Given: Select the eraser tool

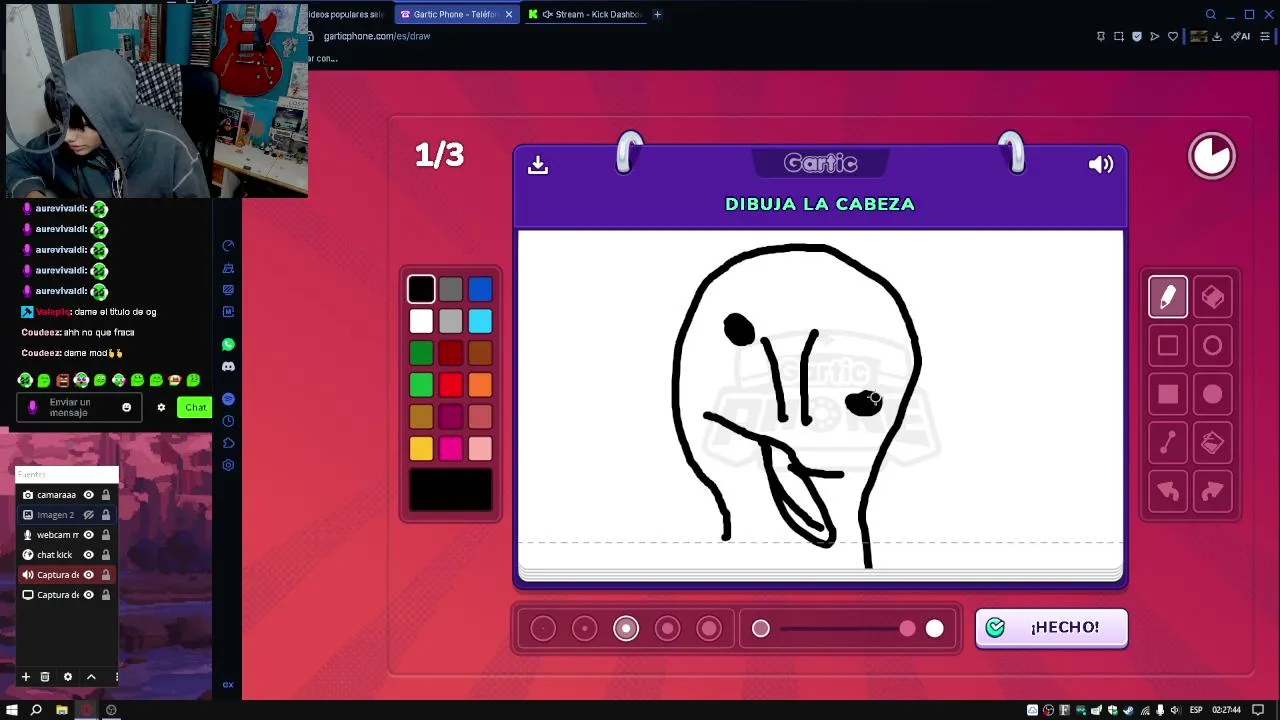Looking at the screenshot, I should click(1212, 297).
